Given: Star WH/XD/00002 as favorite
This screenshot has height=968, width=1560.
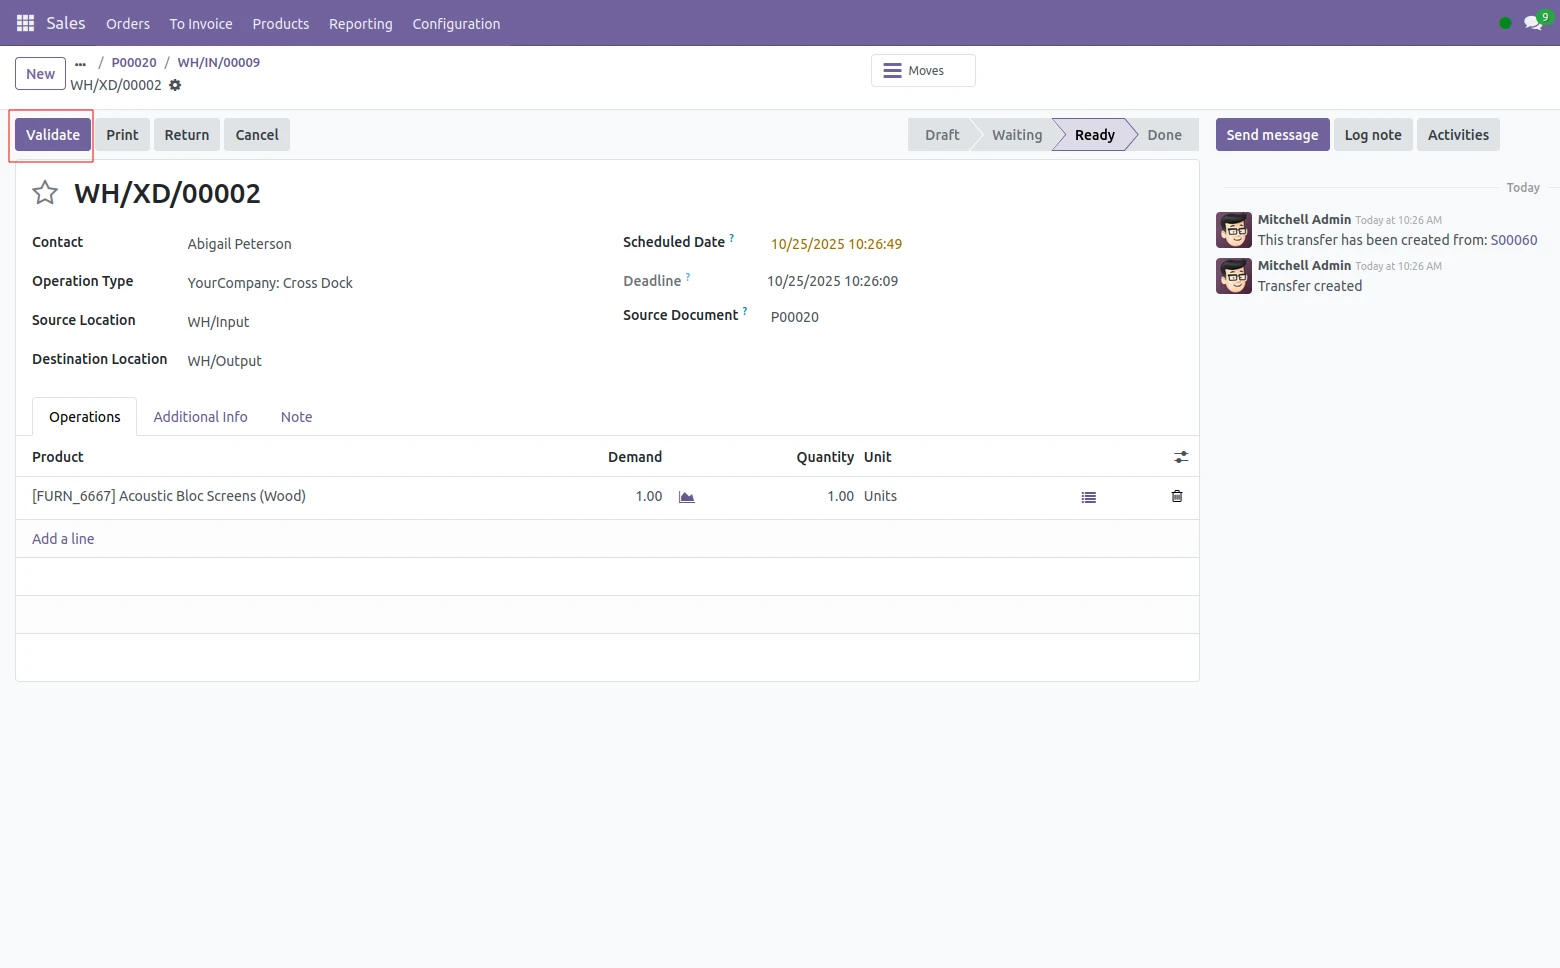Looking at the screenshot, I should pyautogui.click(x=45, y=193).
